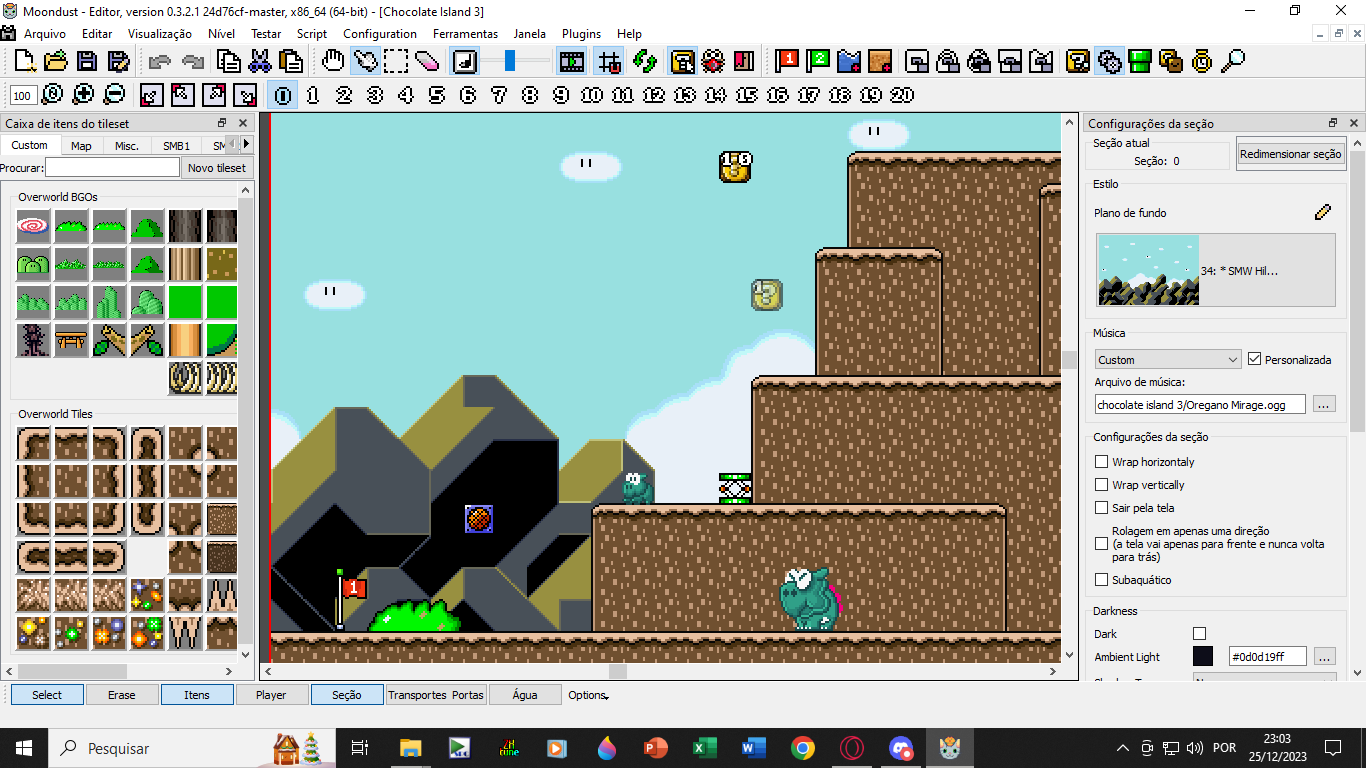
Task: Enable the Subaquático checkbox
Action: tap(1102, 580)
